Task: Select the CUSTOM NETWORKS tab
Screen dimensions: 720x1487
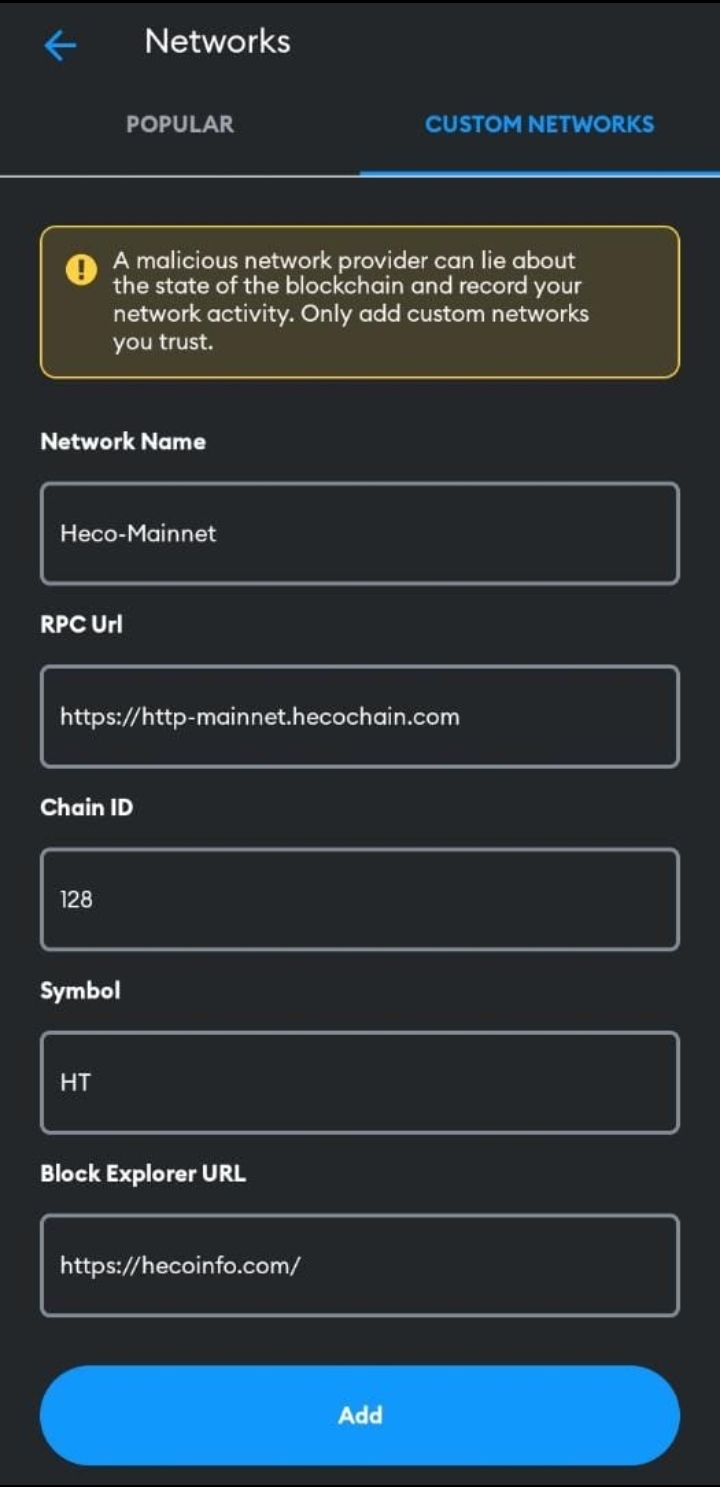Action: [x=541, y=124]
